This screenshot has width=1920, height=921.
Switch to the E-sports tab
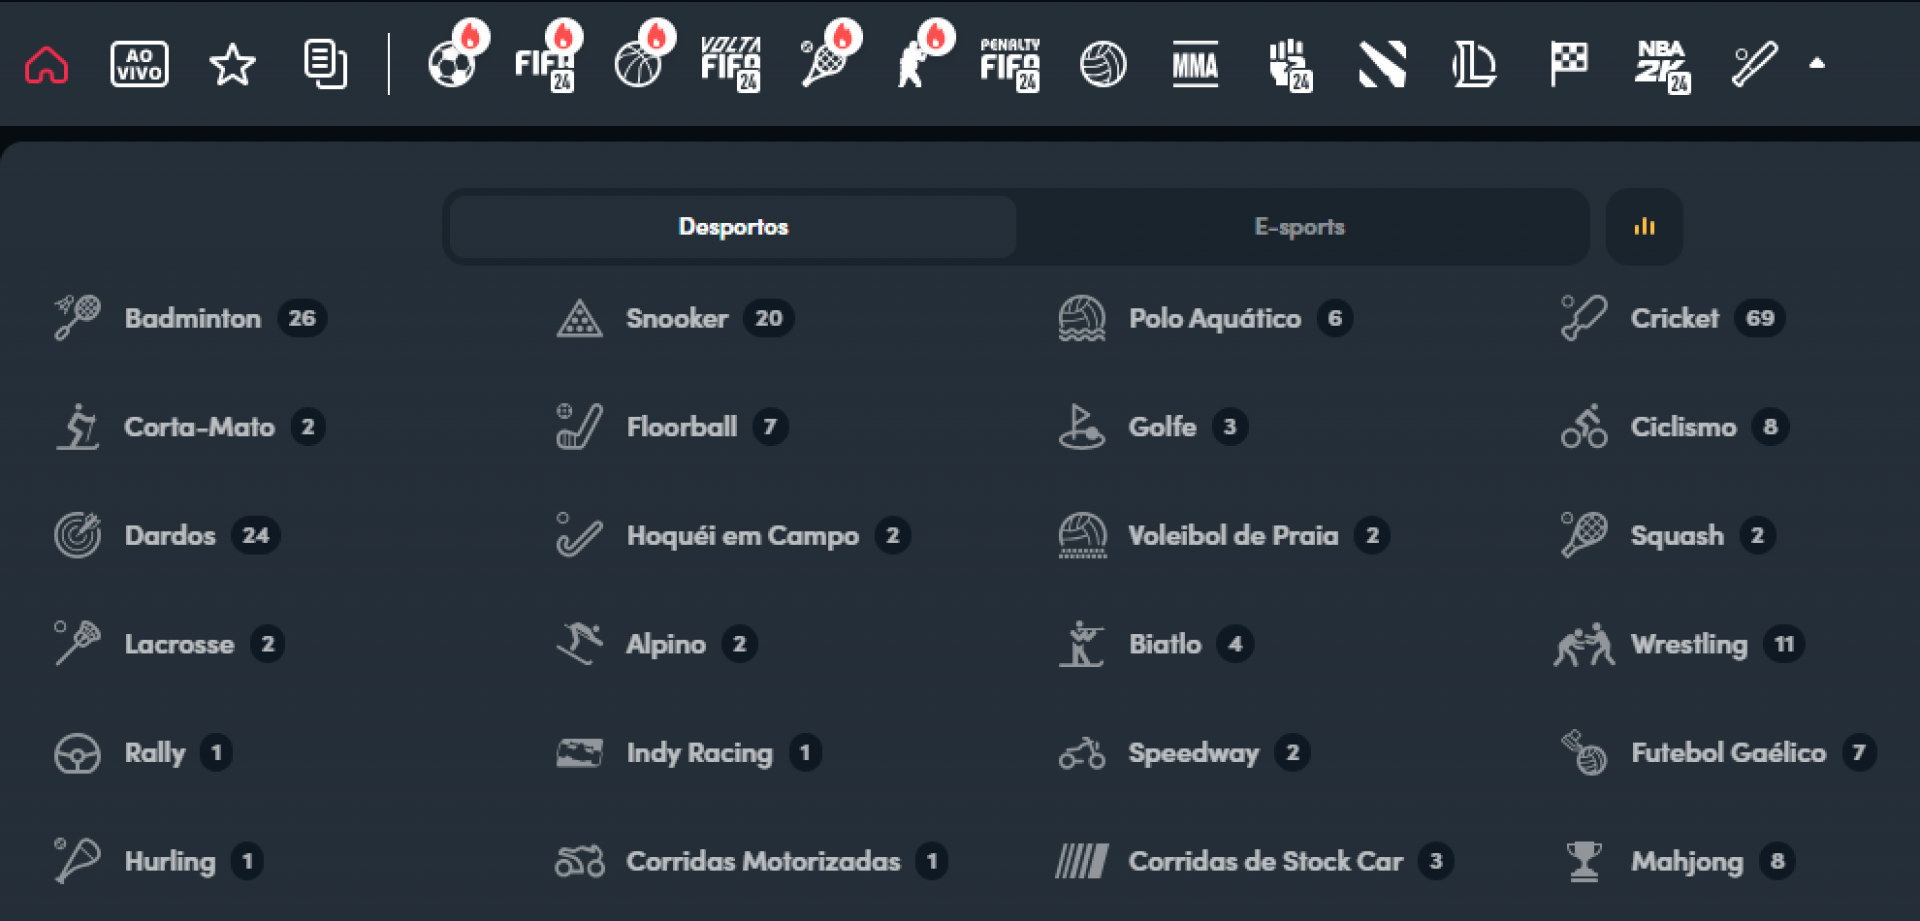[1299, 227]
